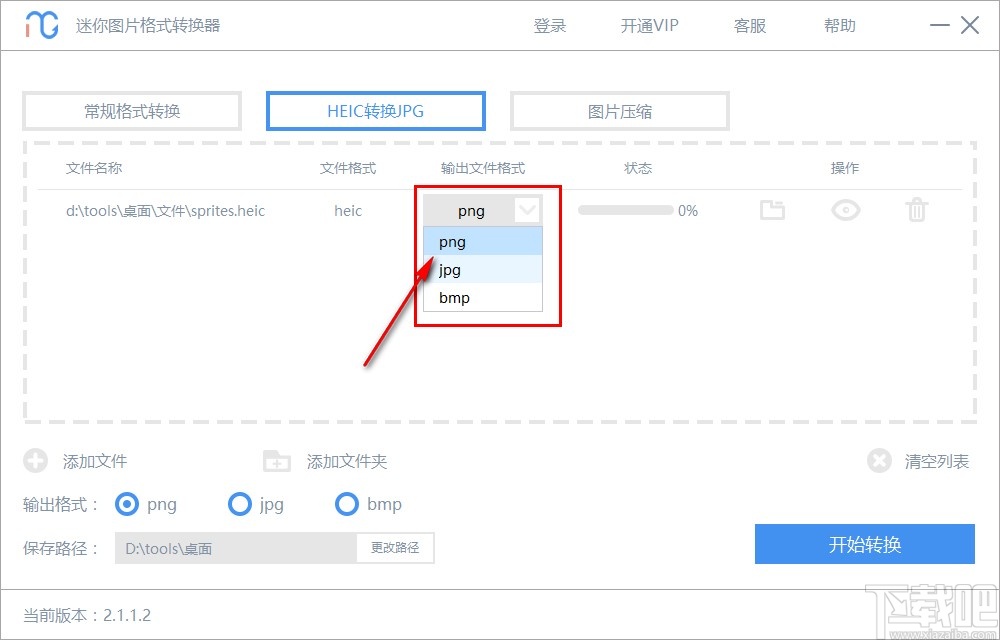Click 更改路径 to change save path

pyautogui.click(x=395, y=548)
